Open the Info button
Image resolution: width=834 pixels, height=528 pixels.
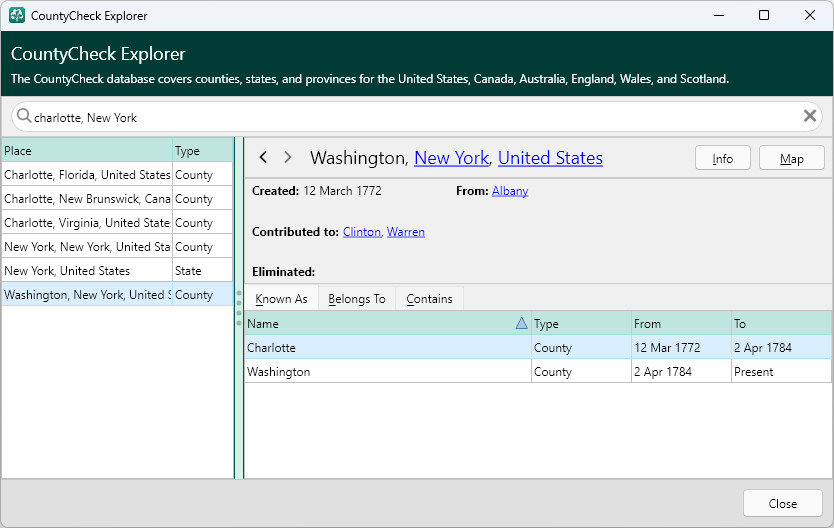click(x=722, y=158)
